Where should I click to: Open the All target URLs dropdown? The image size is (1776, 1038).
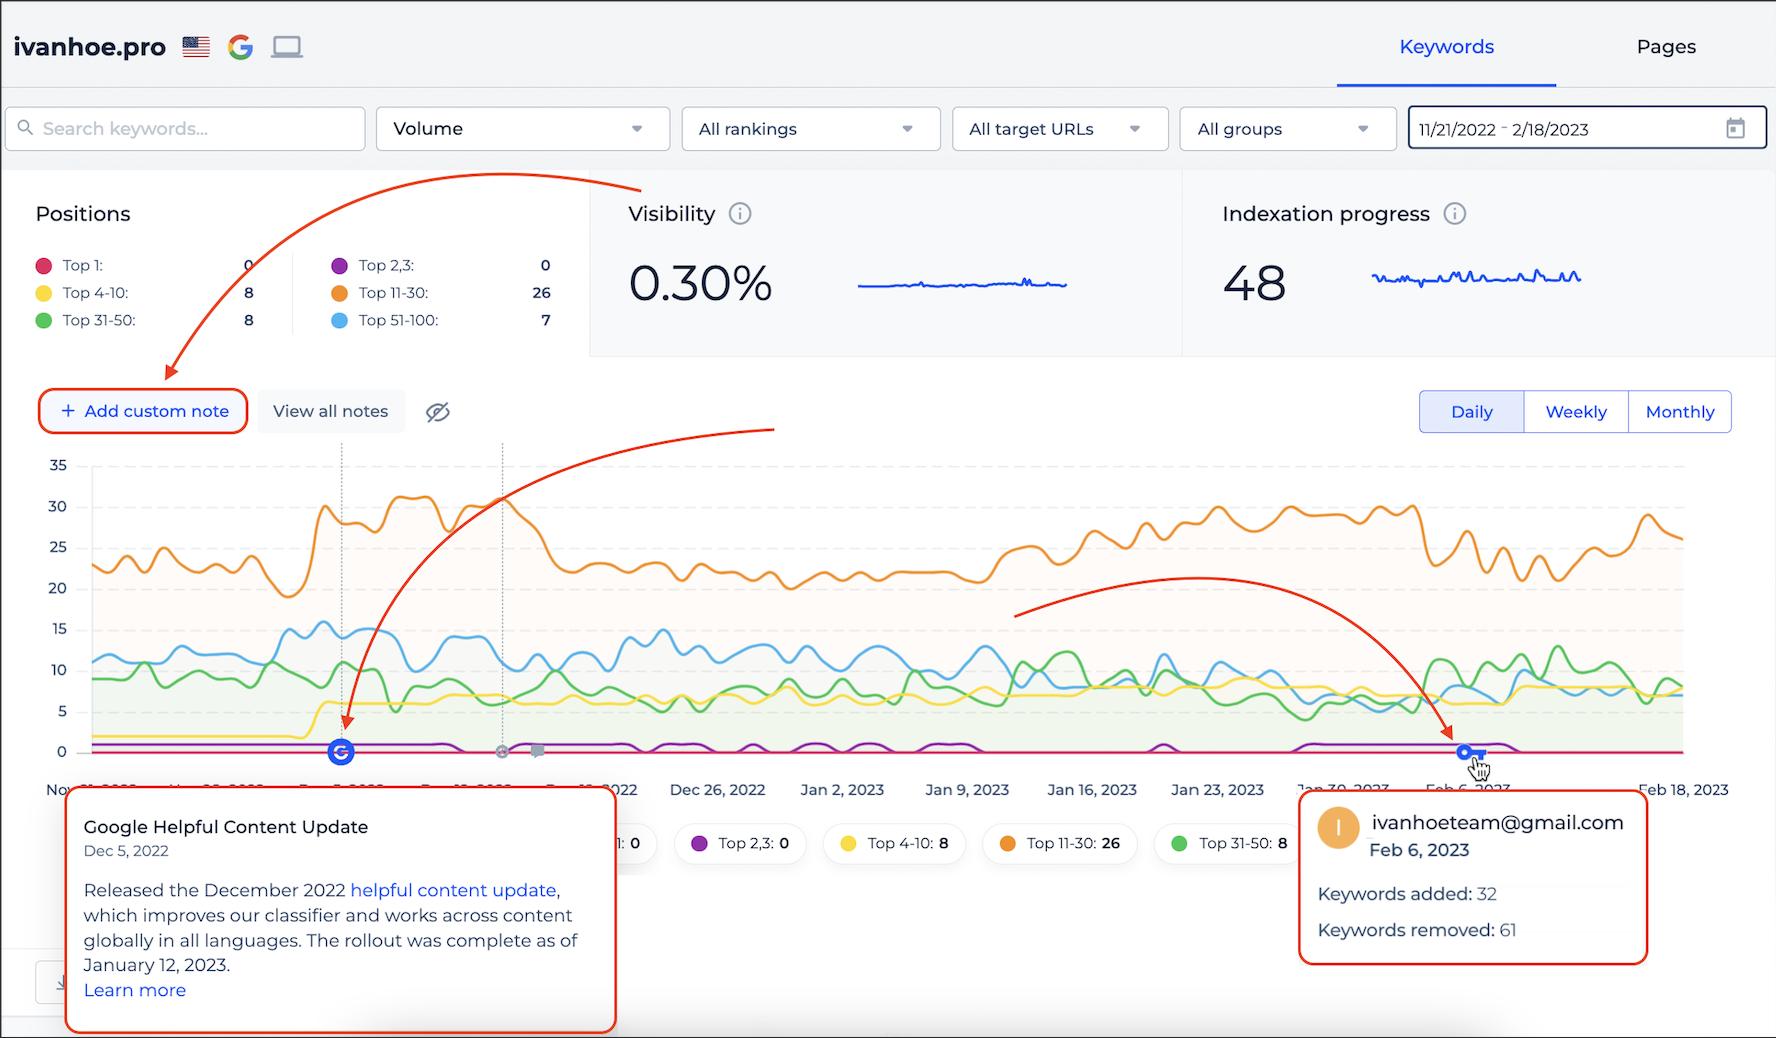(x=1060, y=129)
